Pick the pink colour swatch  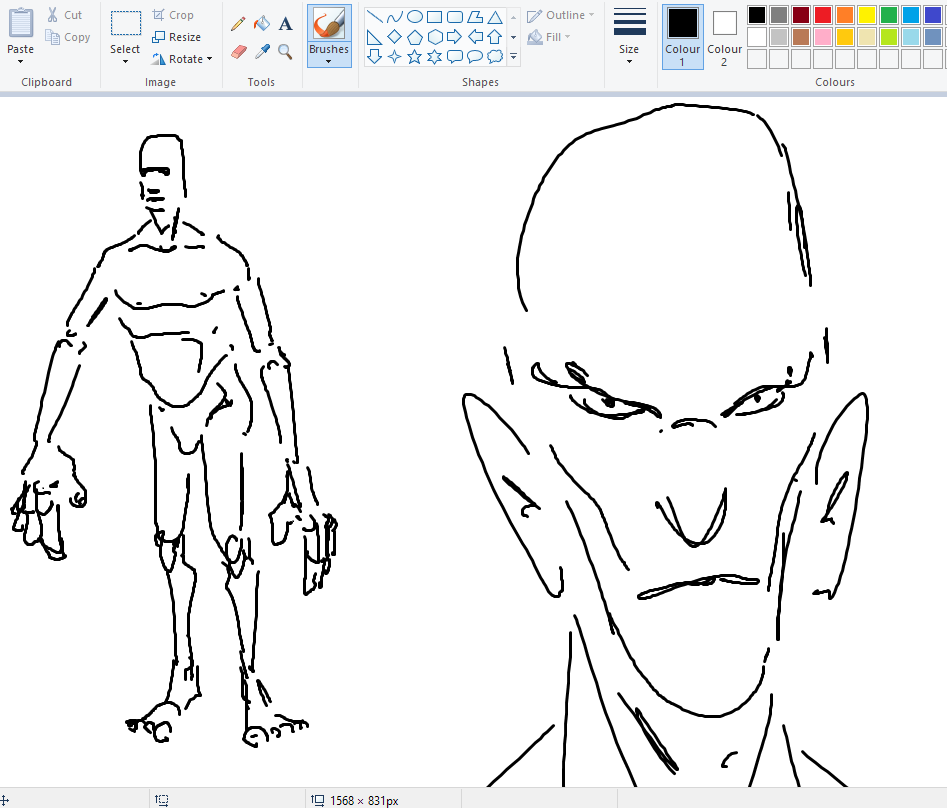point(823,37)
